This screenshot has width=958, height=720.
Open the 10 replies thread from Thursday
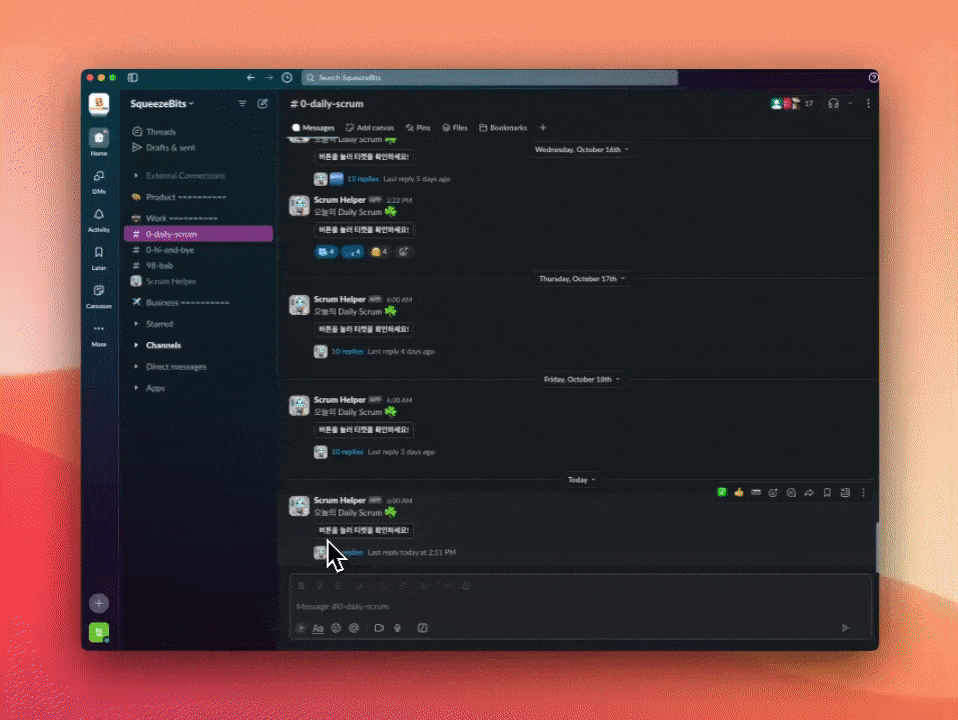(347, 352)
